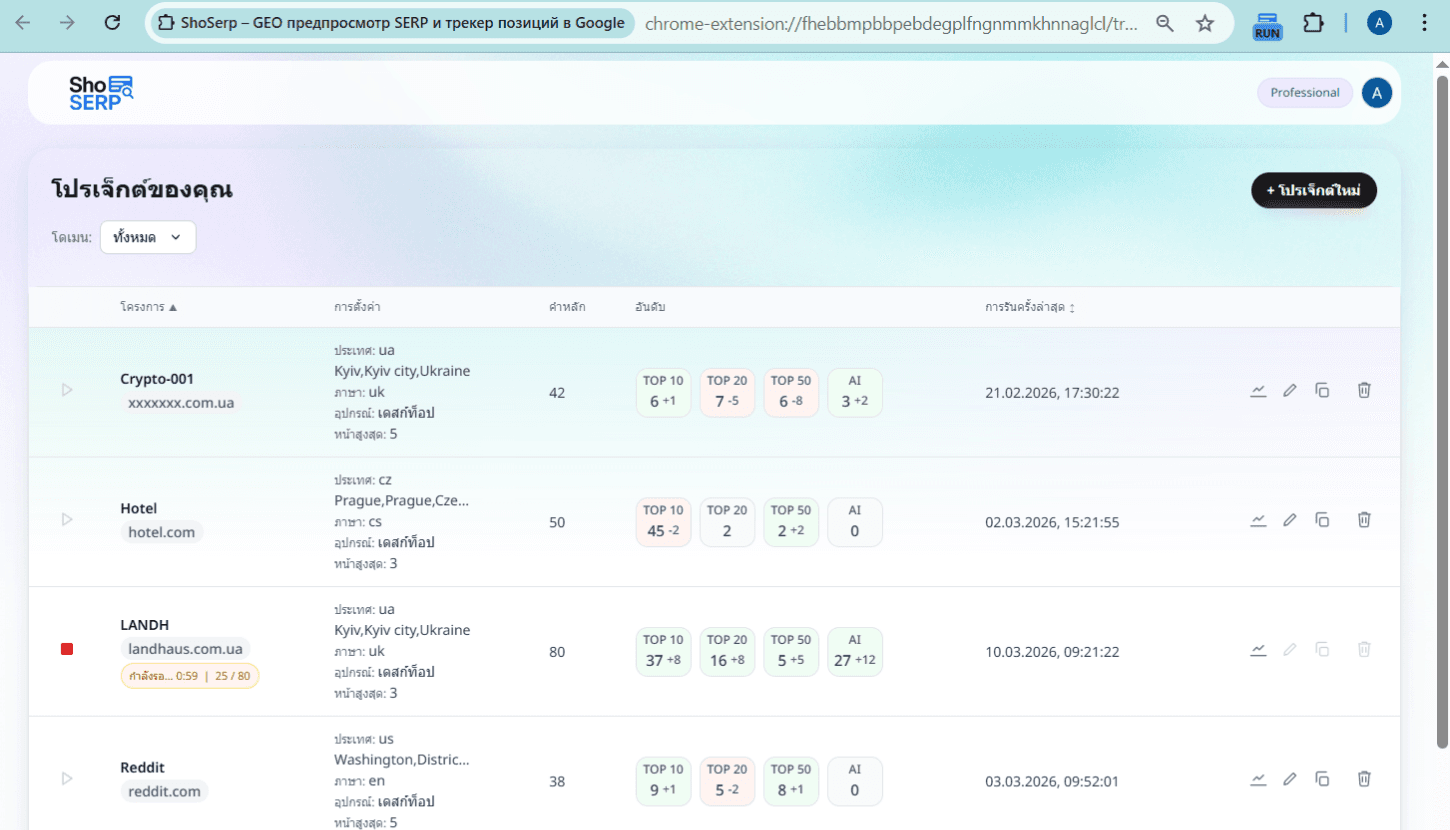This screenshot has height=830, width=1450.
Task: Click Crypto-001 TOP 20 badge
Action: pyautogui.click(x=727, y=392)
